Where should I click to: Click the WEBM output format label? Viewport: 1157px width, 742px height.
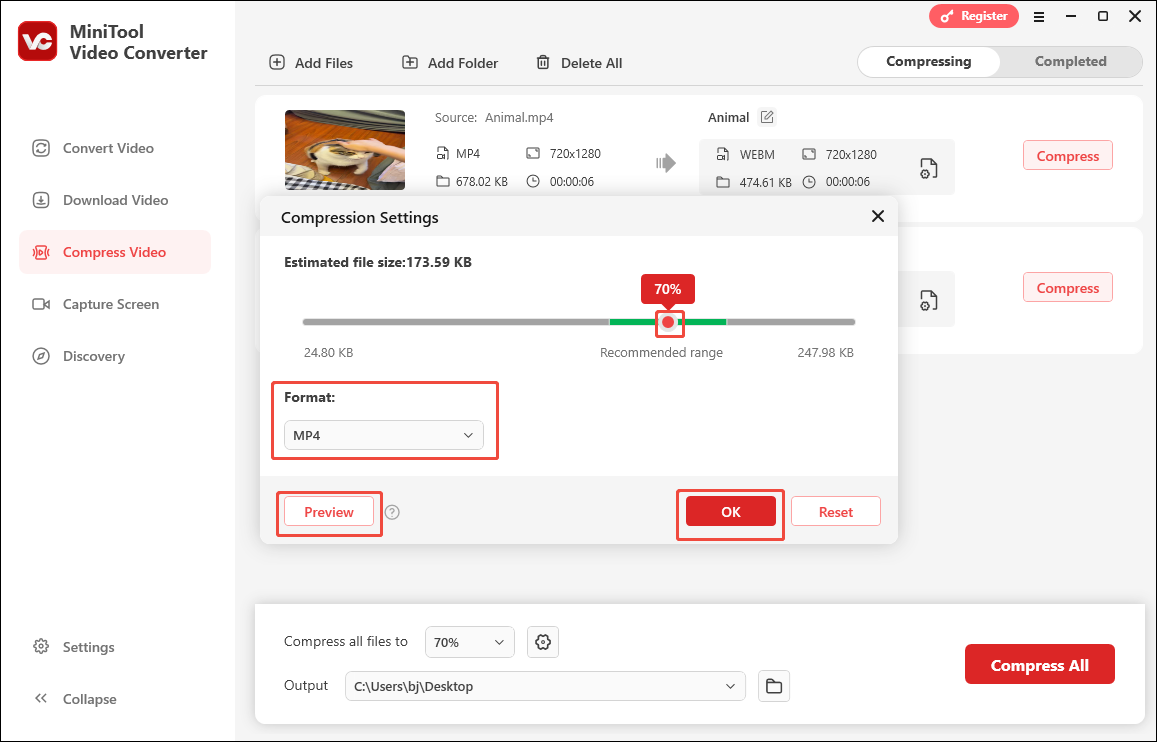[757, 155]
